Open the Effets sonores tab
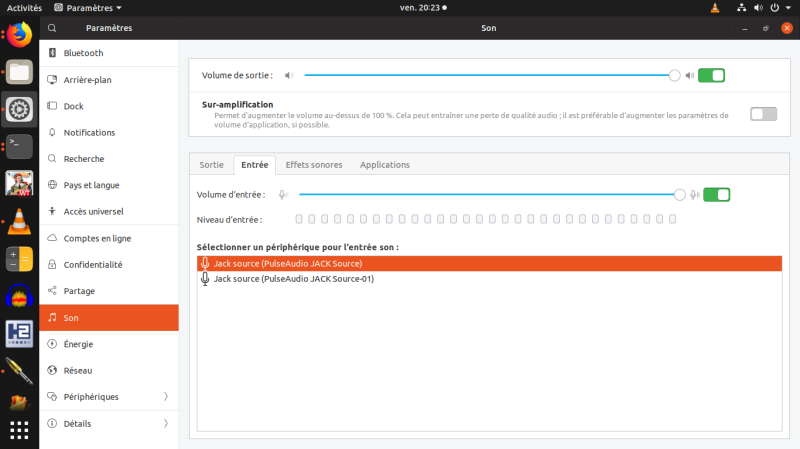This screenshot has width=800, height=449. pos(314,165)
